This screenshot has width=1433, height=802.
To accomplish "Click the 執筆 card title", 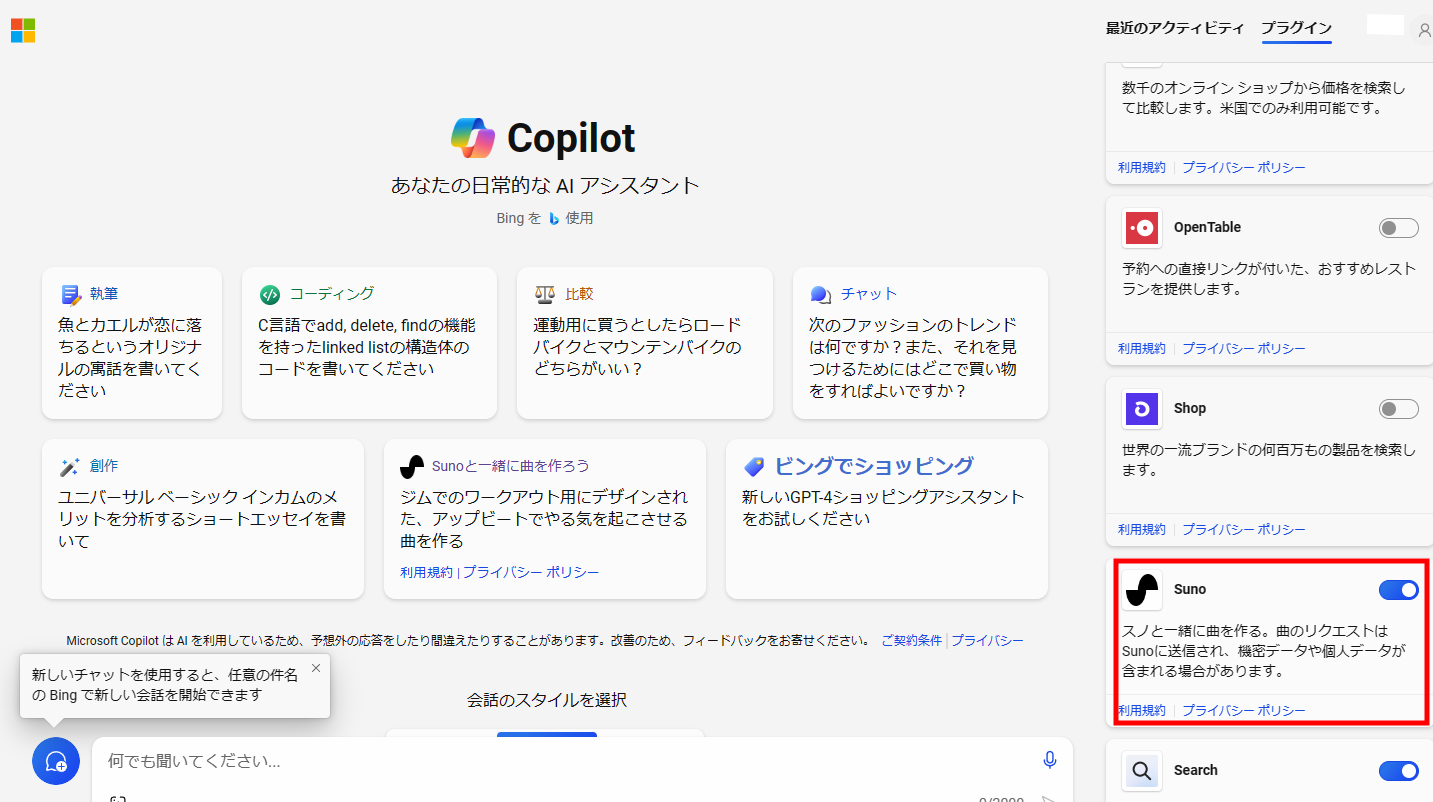I will [104, 294].
